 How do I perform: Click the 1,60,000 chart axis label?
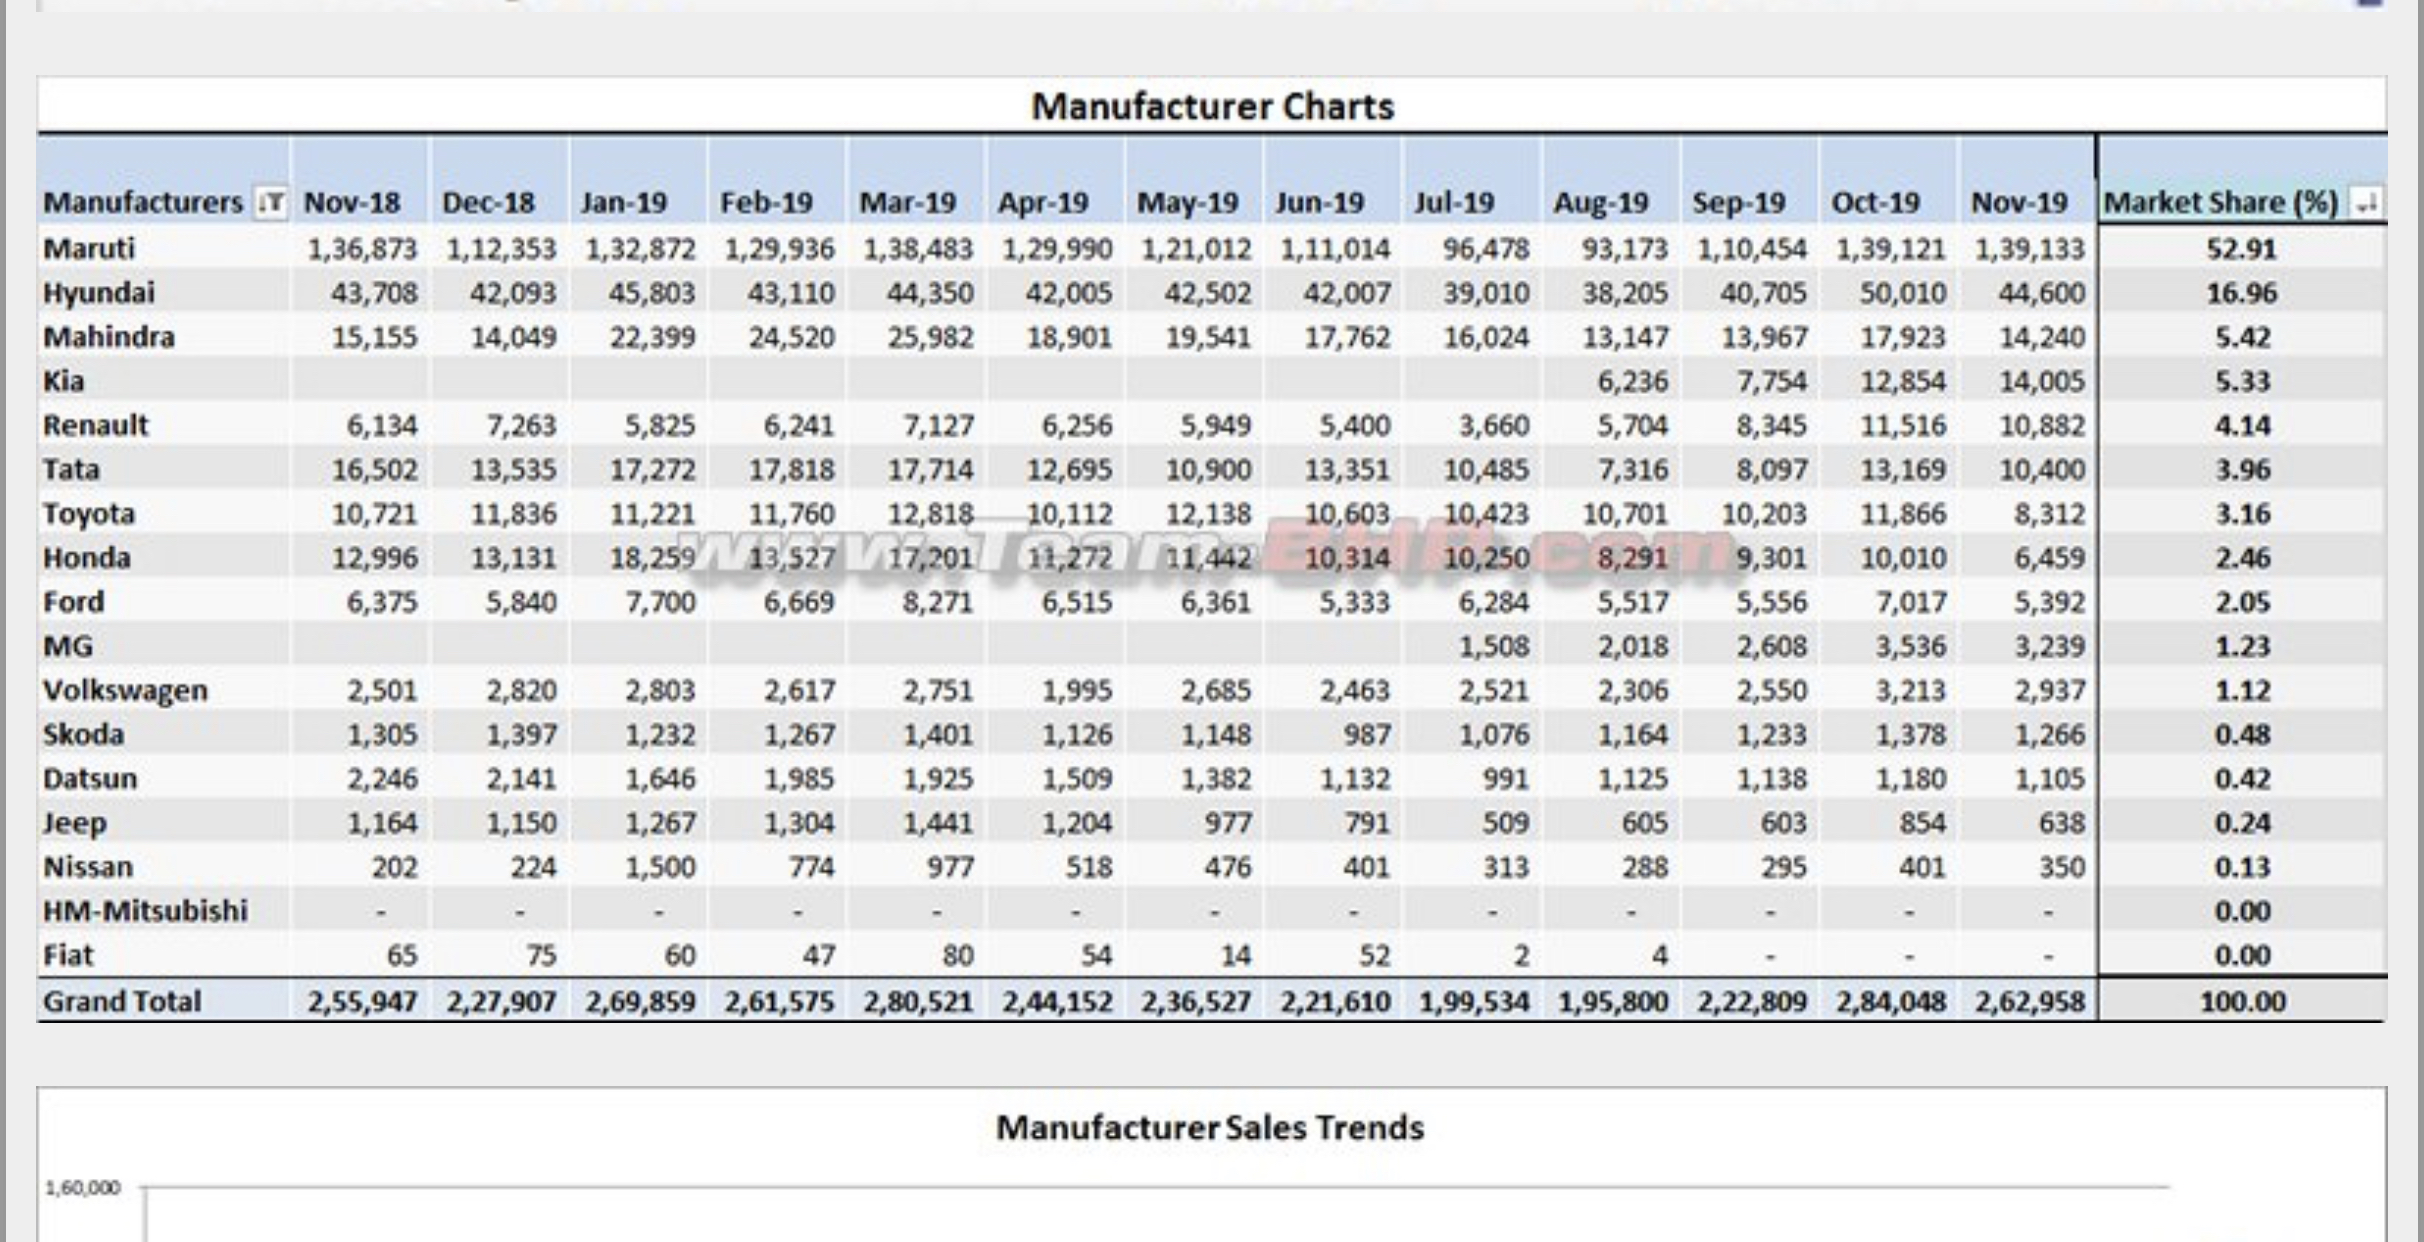(x=83, y=1188)
